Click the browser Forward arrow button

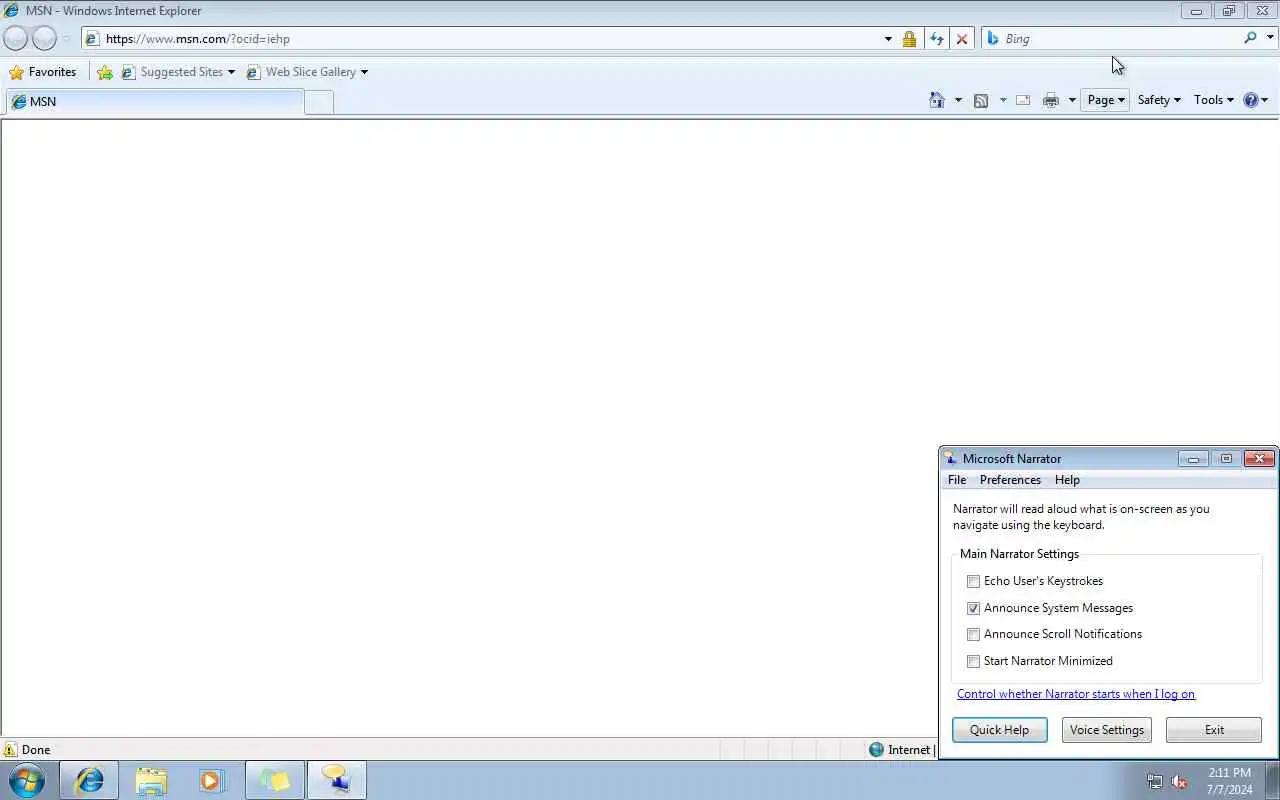(44, 39)
